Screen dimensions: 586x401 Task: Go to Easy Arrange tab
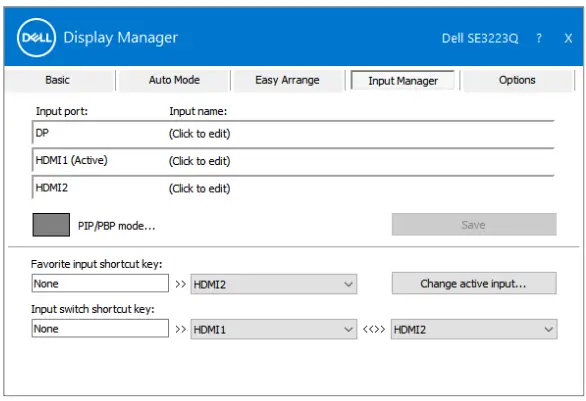[287, 80]
